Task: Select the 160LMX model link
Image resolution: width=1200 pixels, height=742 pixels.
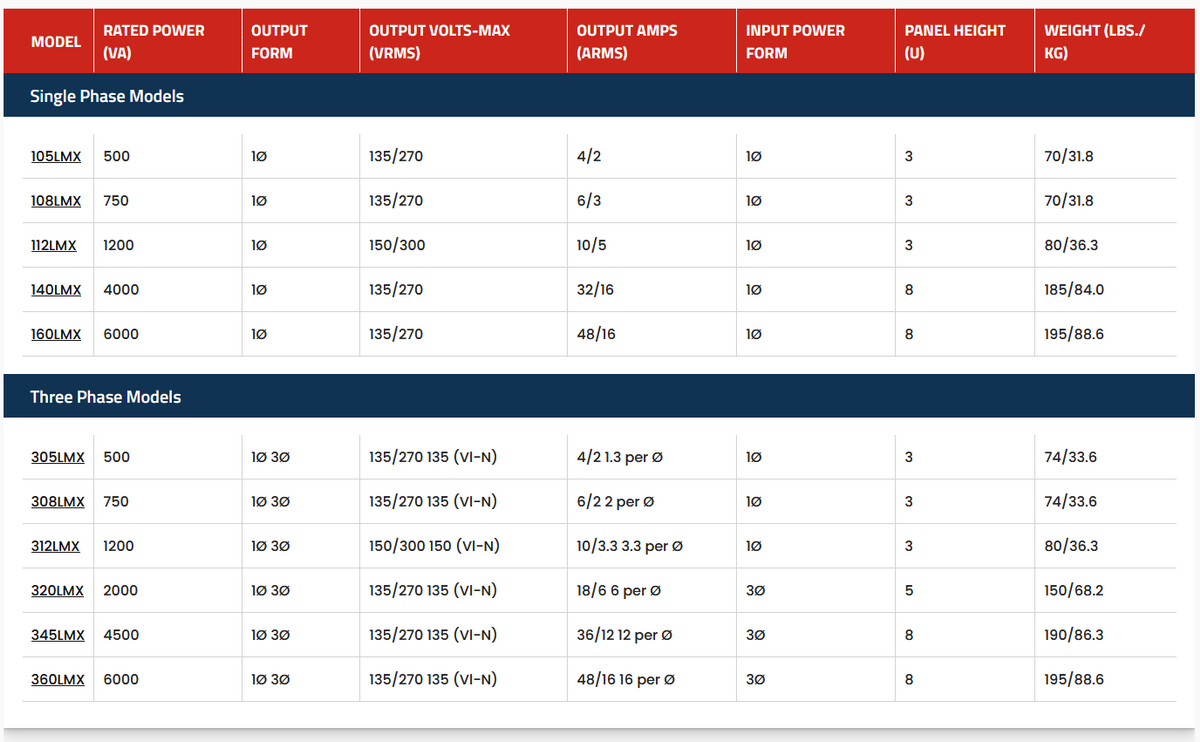Action: coord(56,334)
